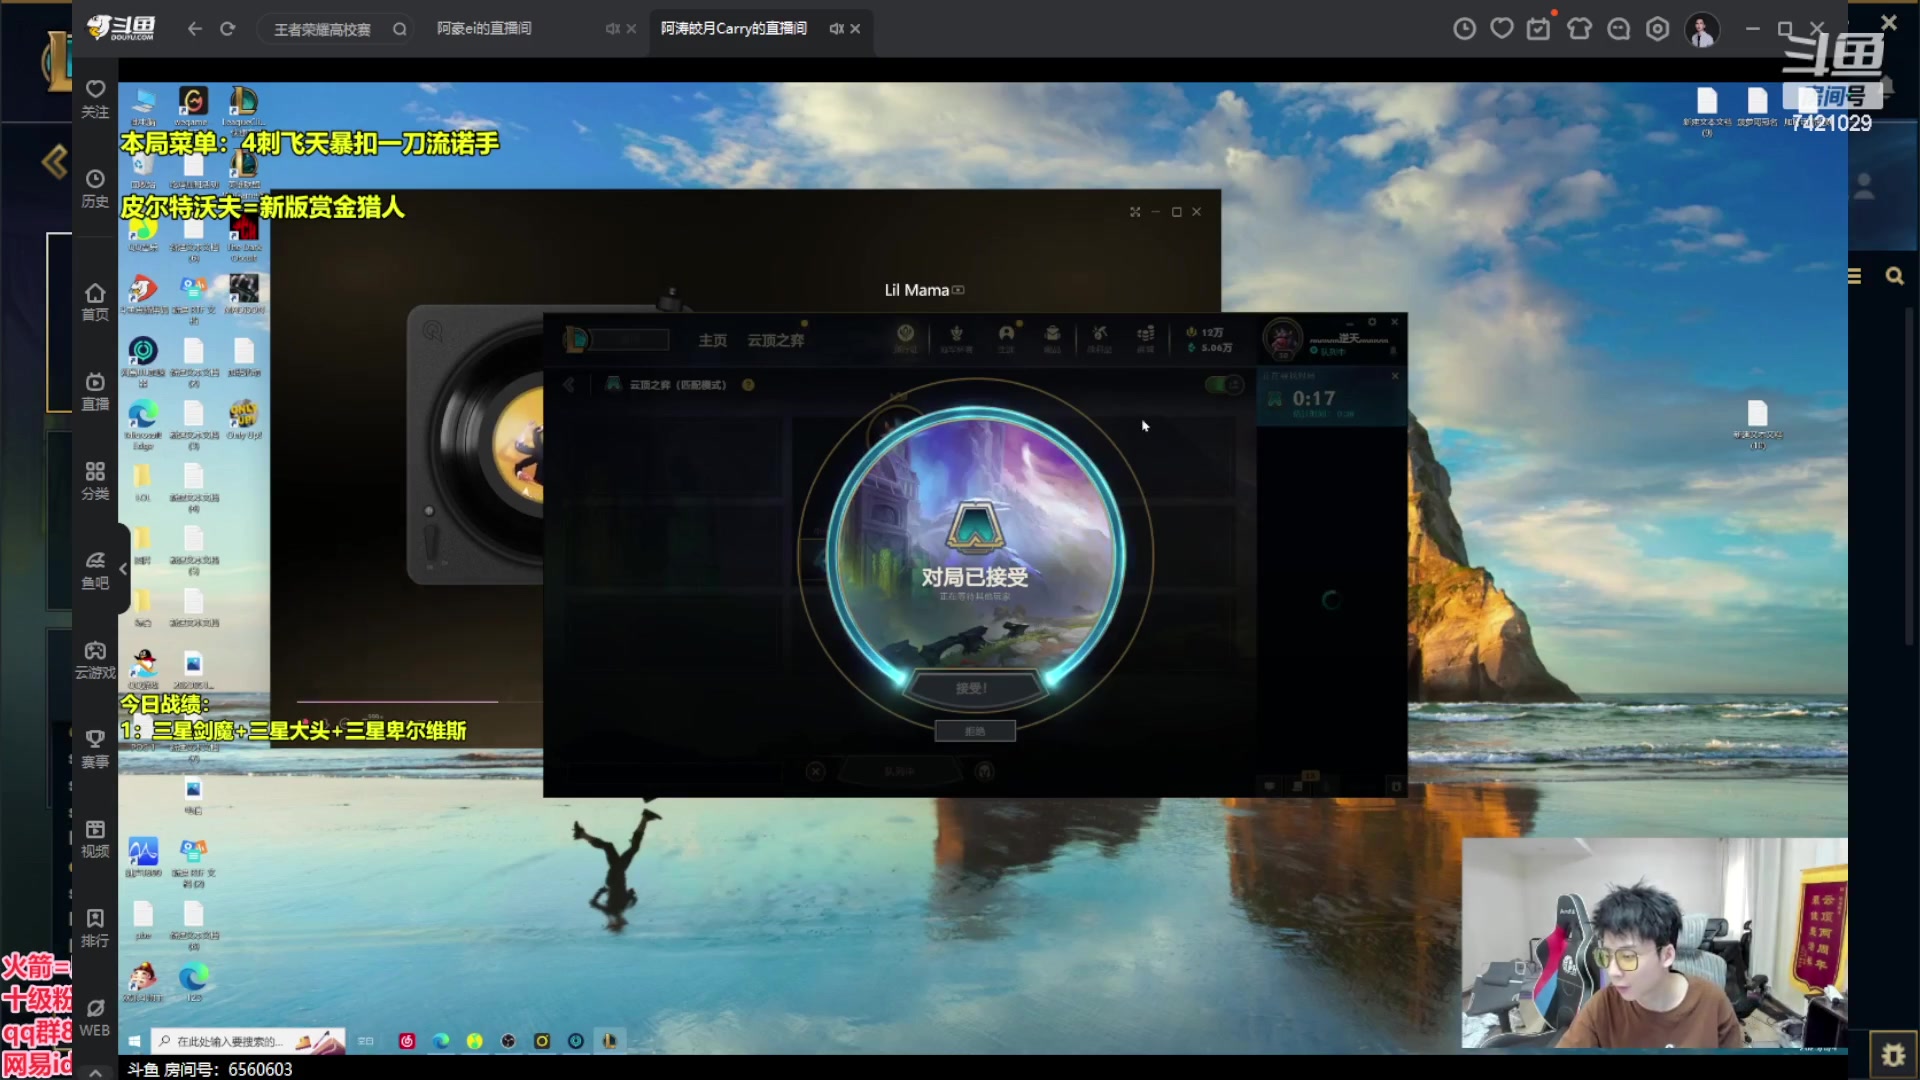Go back with lobby back arrow

point(569,385)
